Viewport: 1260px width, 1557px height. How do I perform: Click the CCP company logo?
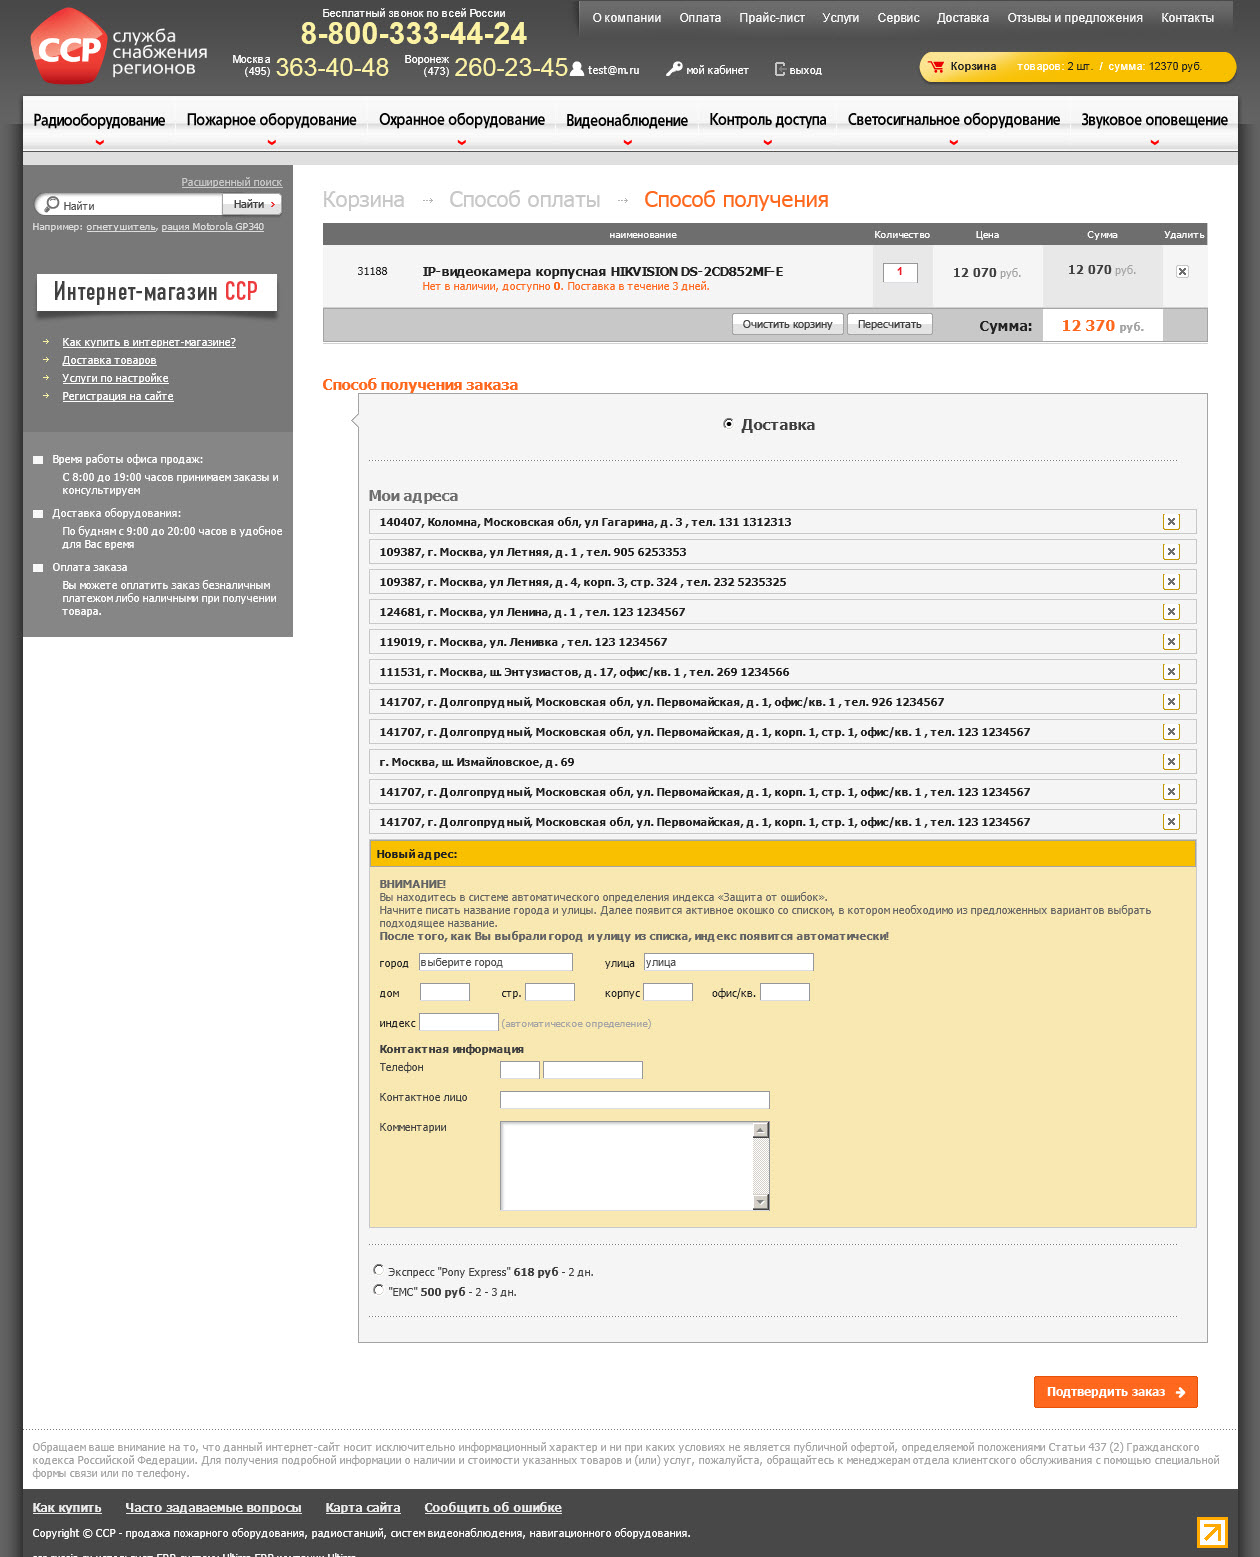(x=68, y=47)
